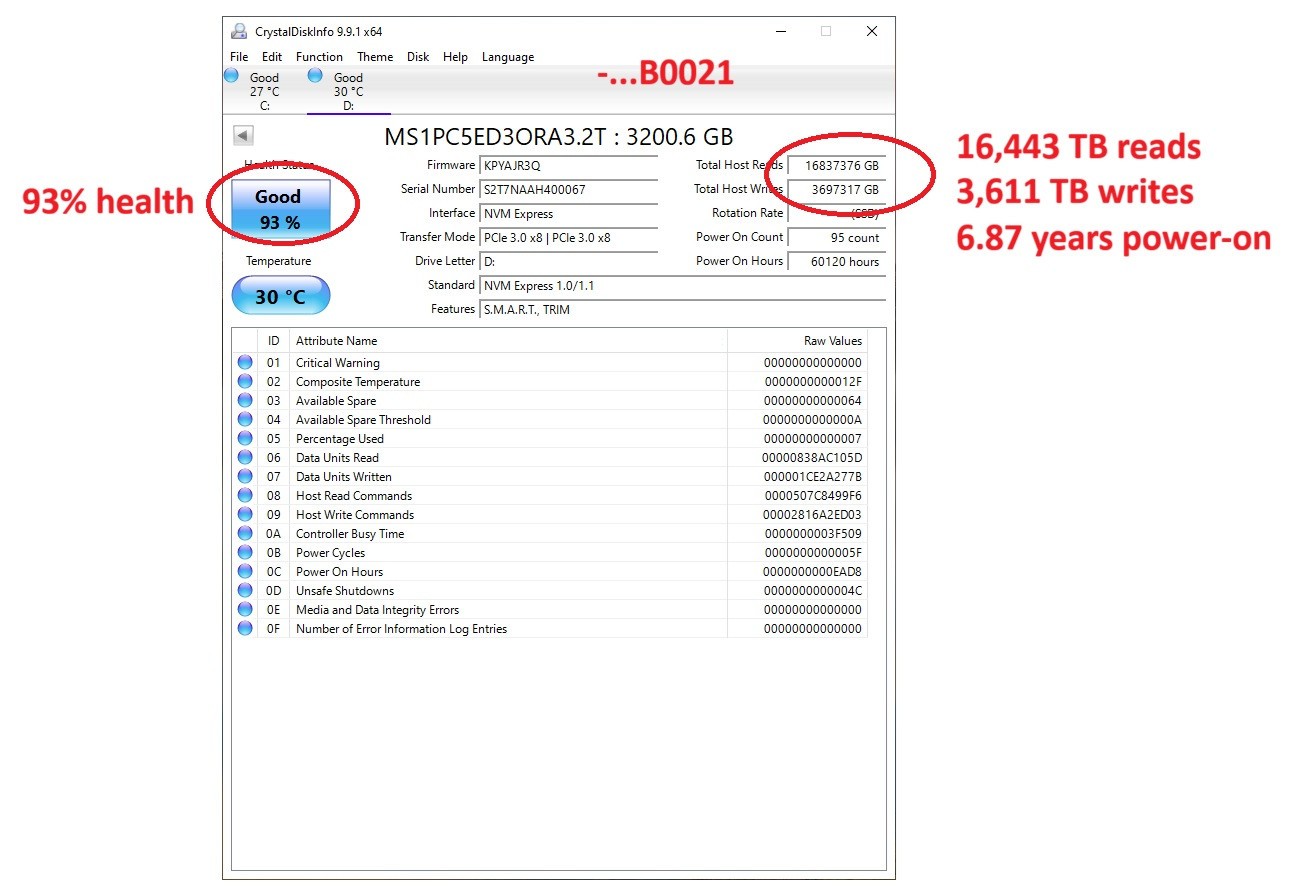Select the Composite Temperature attribute name
The image size is (1300, 890).
(x=358, y=382)
